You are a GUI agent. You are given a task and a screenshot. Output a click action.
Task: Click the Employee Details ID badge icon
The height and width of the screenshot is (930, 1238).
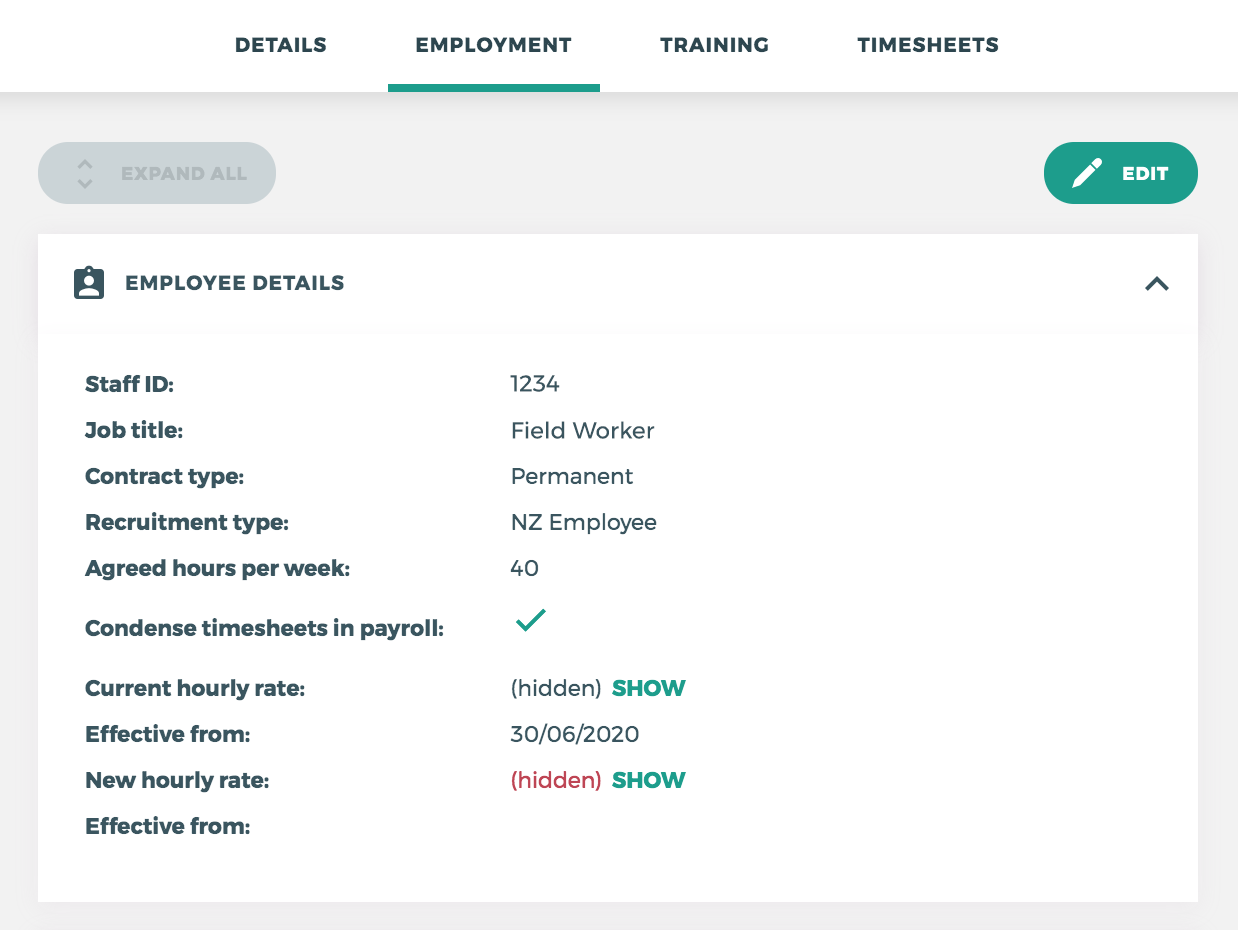89,283
